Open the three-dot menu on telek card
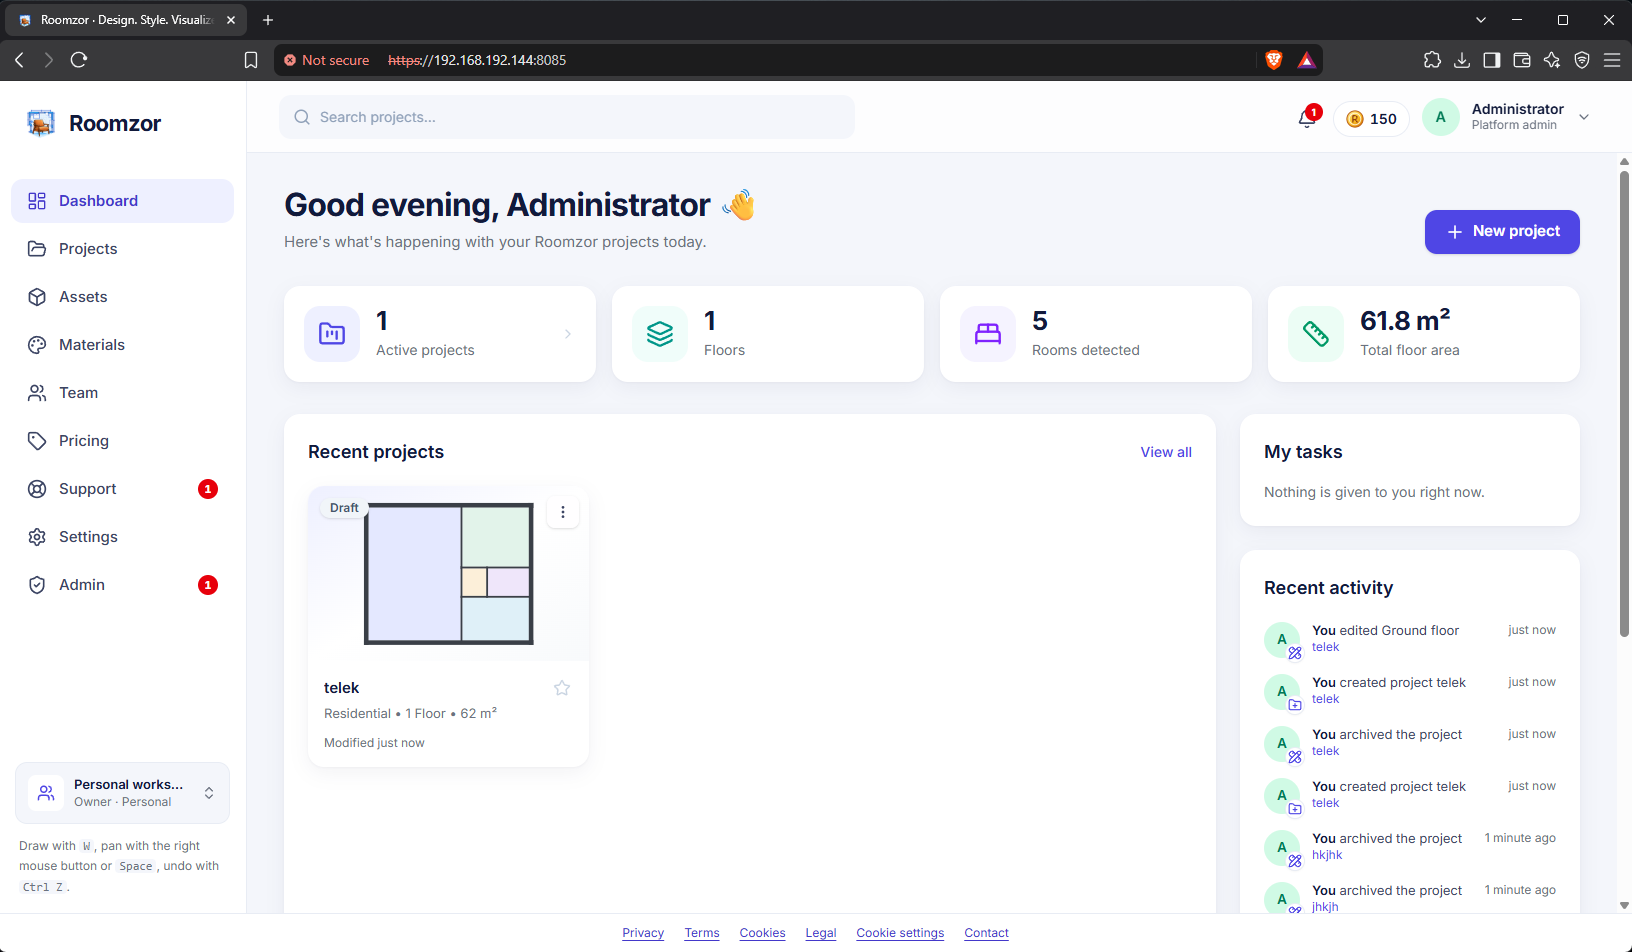The width and height of the screenshot is (1632, 952). click(x=563, y=512)
